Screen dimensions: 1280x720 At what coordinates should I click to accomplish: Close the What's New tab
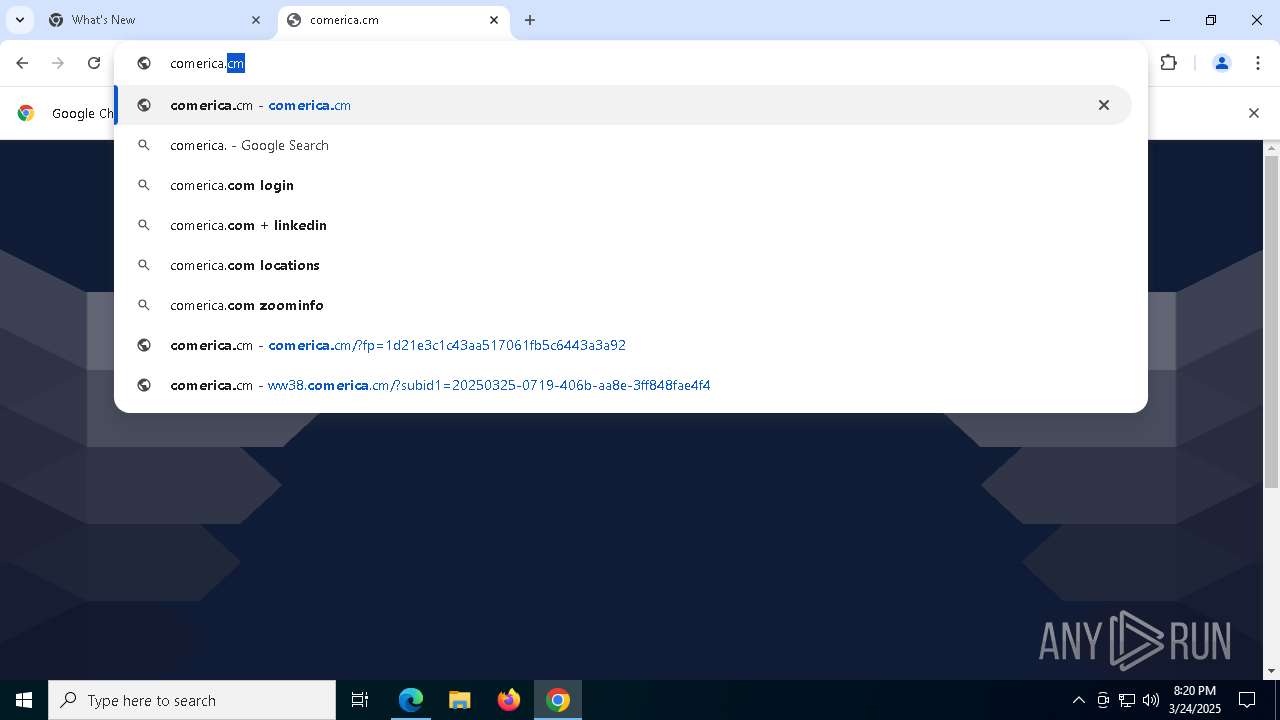pyautogui.click(x=256, y=20)
